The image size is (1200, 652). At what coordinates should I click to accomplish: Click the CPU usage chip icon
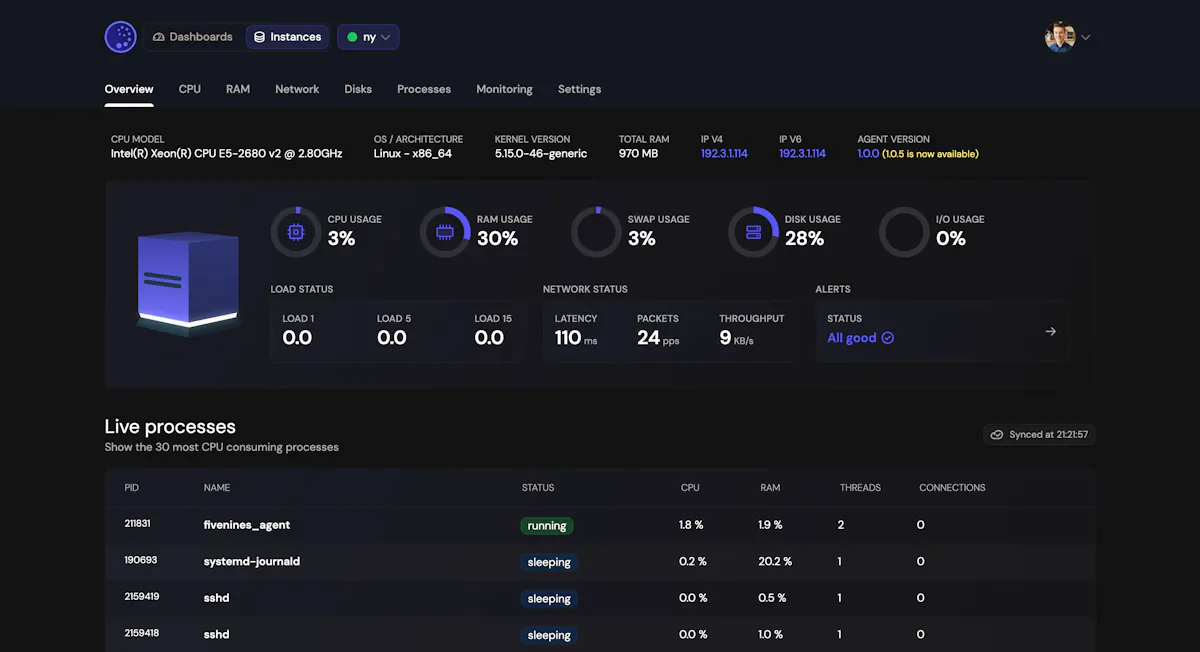pyautogui.click(x=296, y=232)
